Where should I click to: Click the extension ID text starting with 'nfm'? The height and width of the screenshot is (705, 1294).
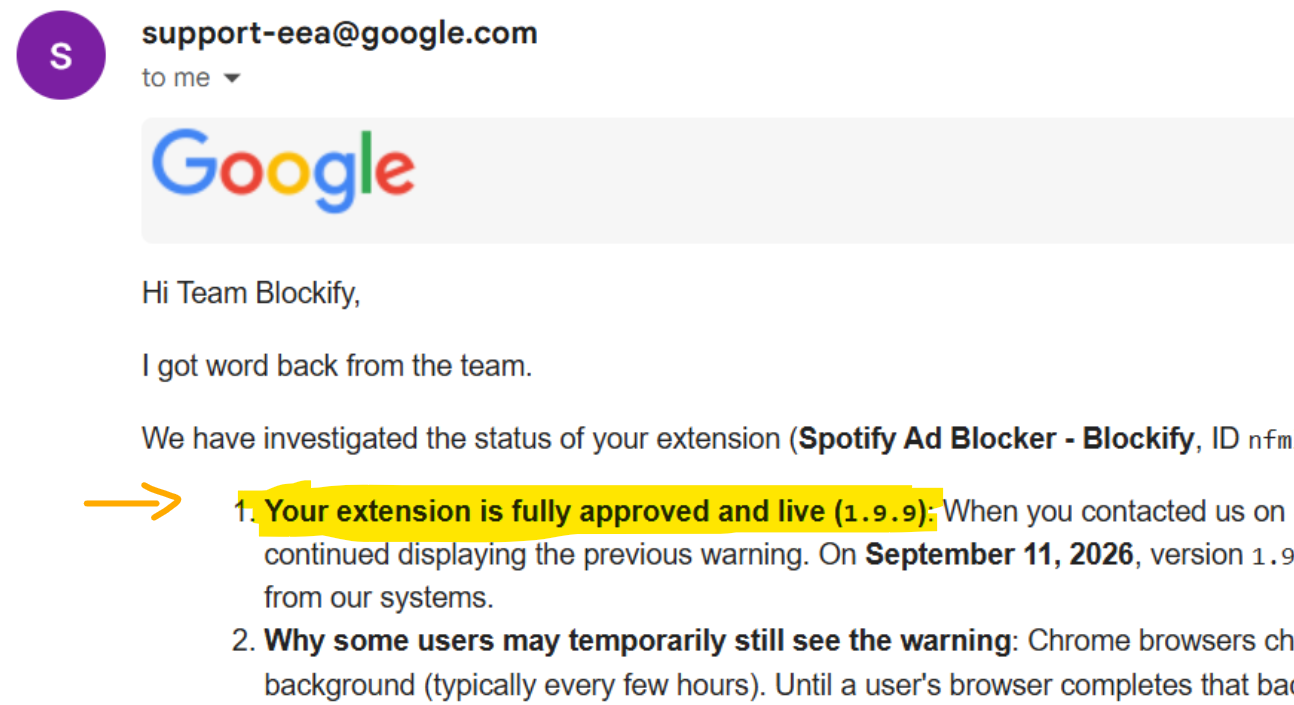coord(1270,440)
